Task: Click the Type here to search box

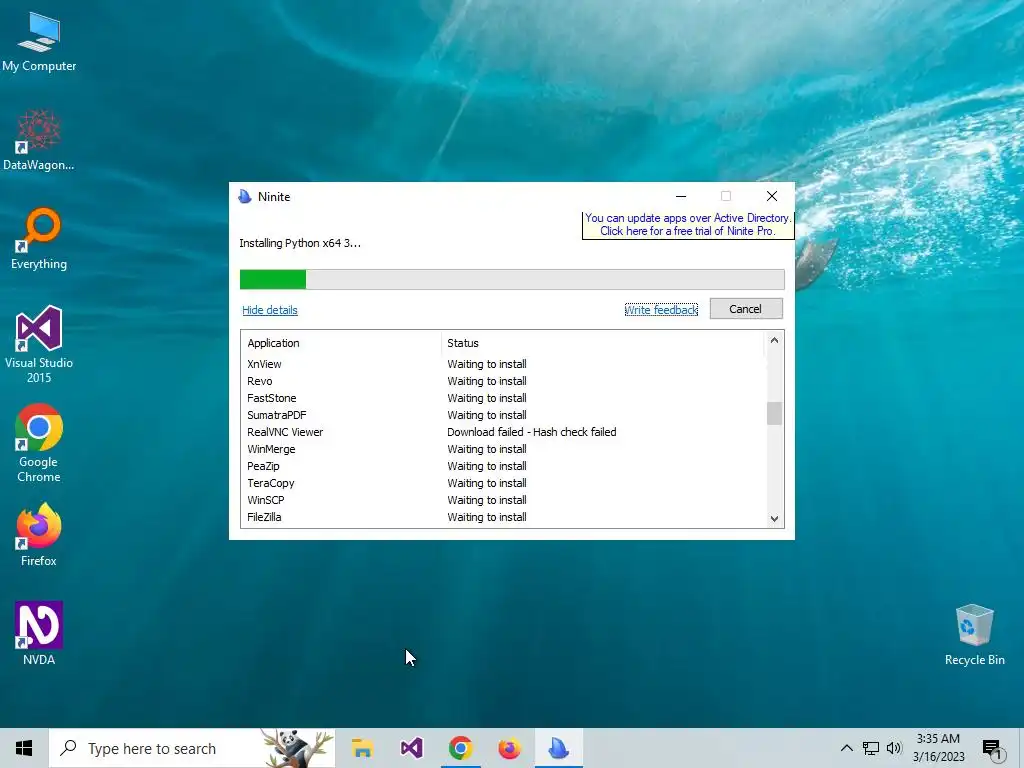Action: tap(193, 748)
